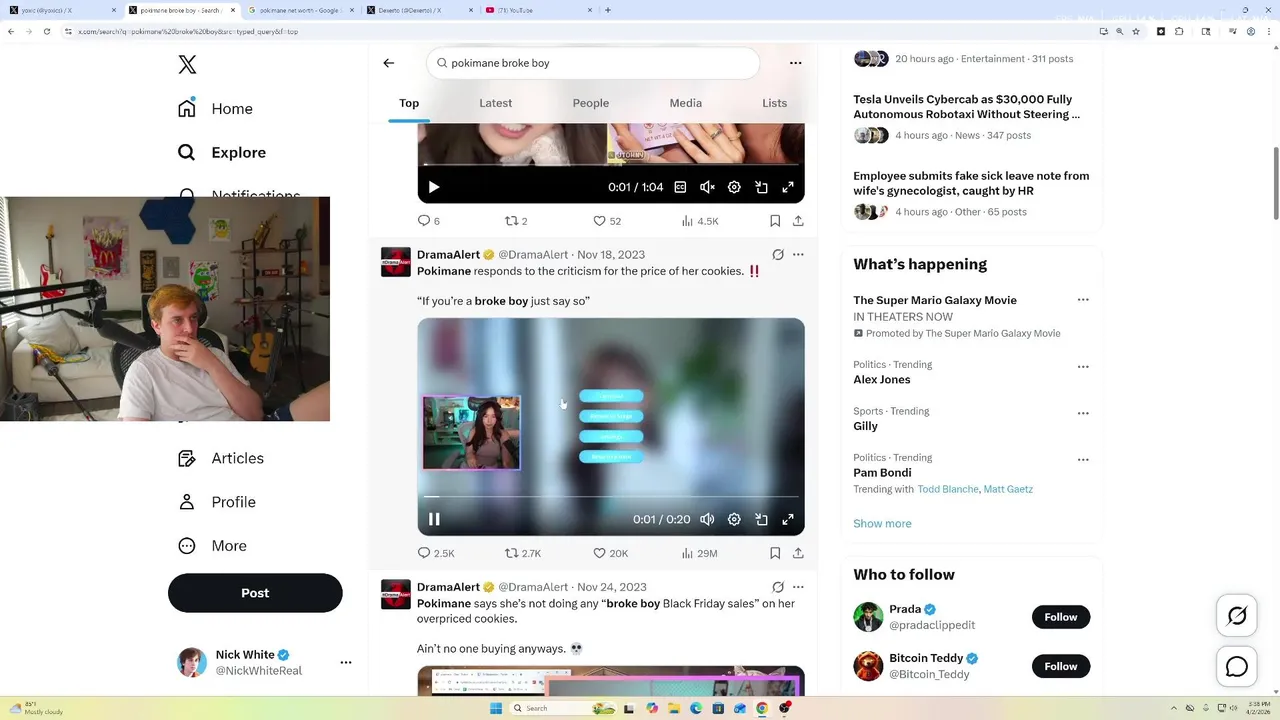Like the post with 20K likes
1280x720 pixels.
(x=610, y=553)
